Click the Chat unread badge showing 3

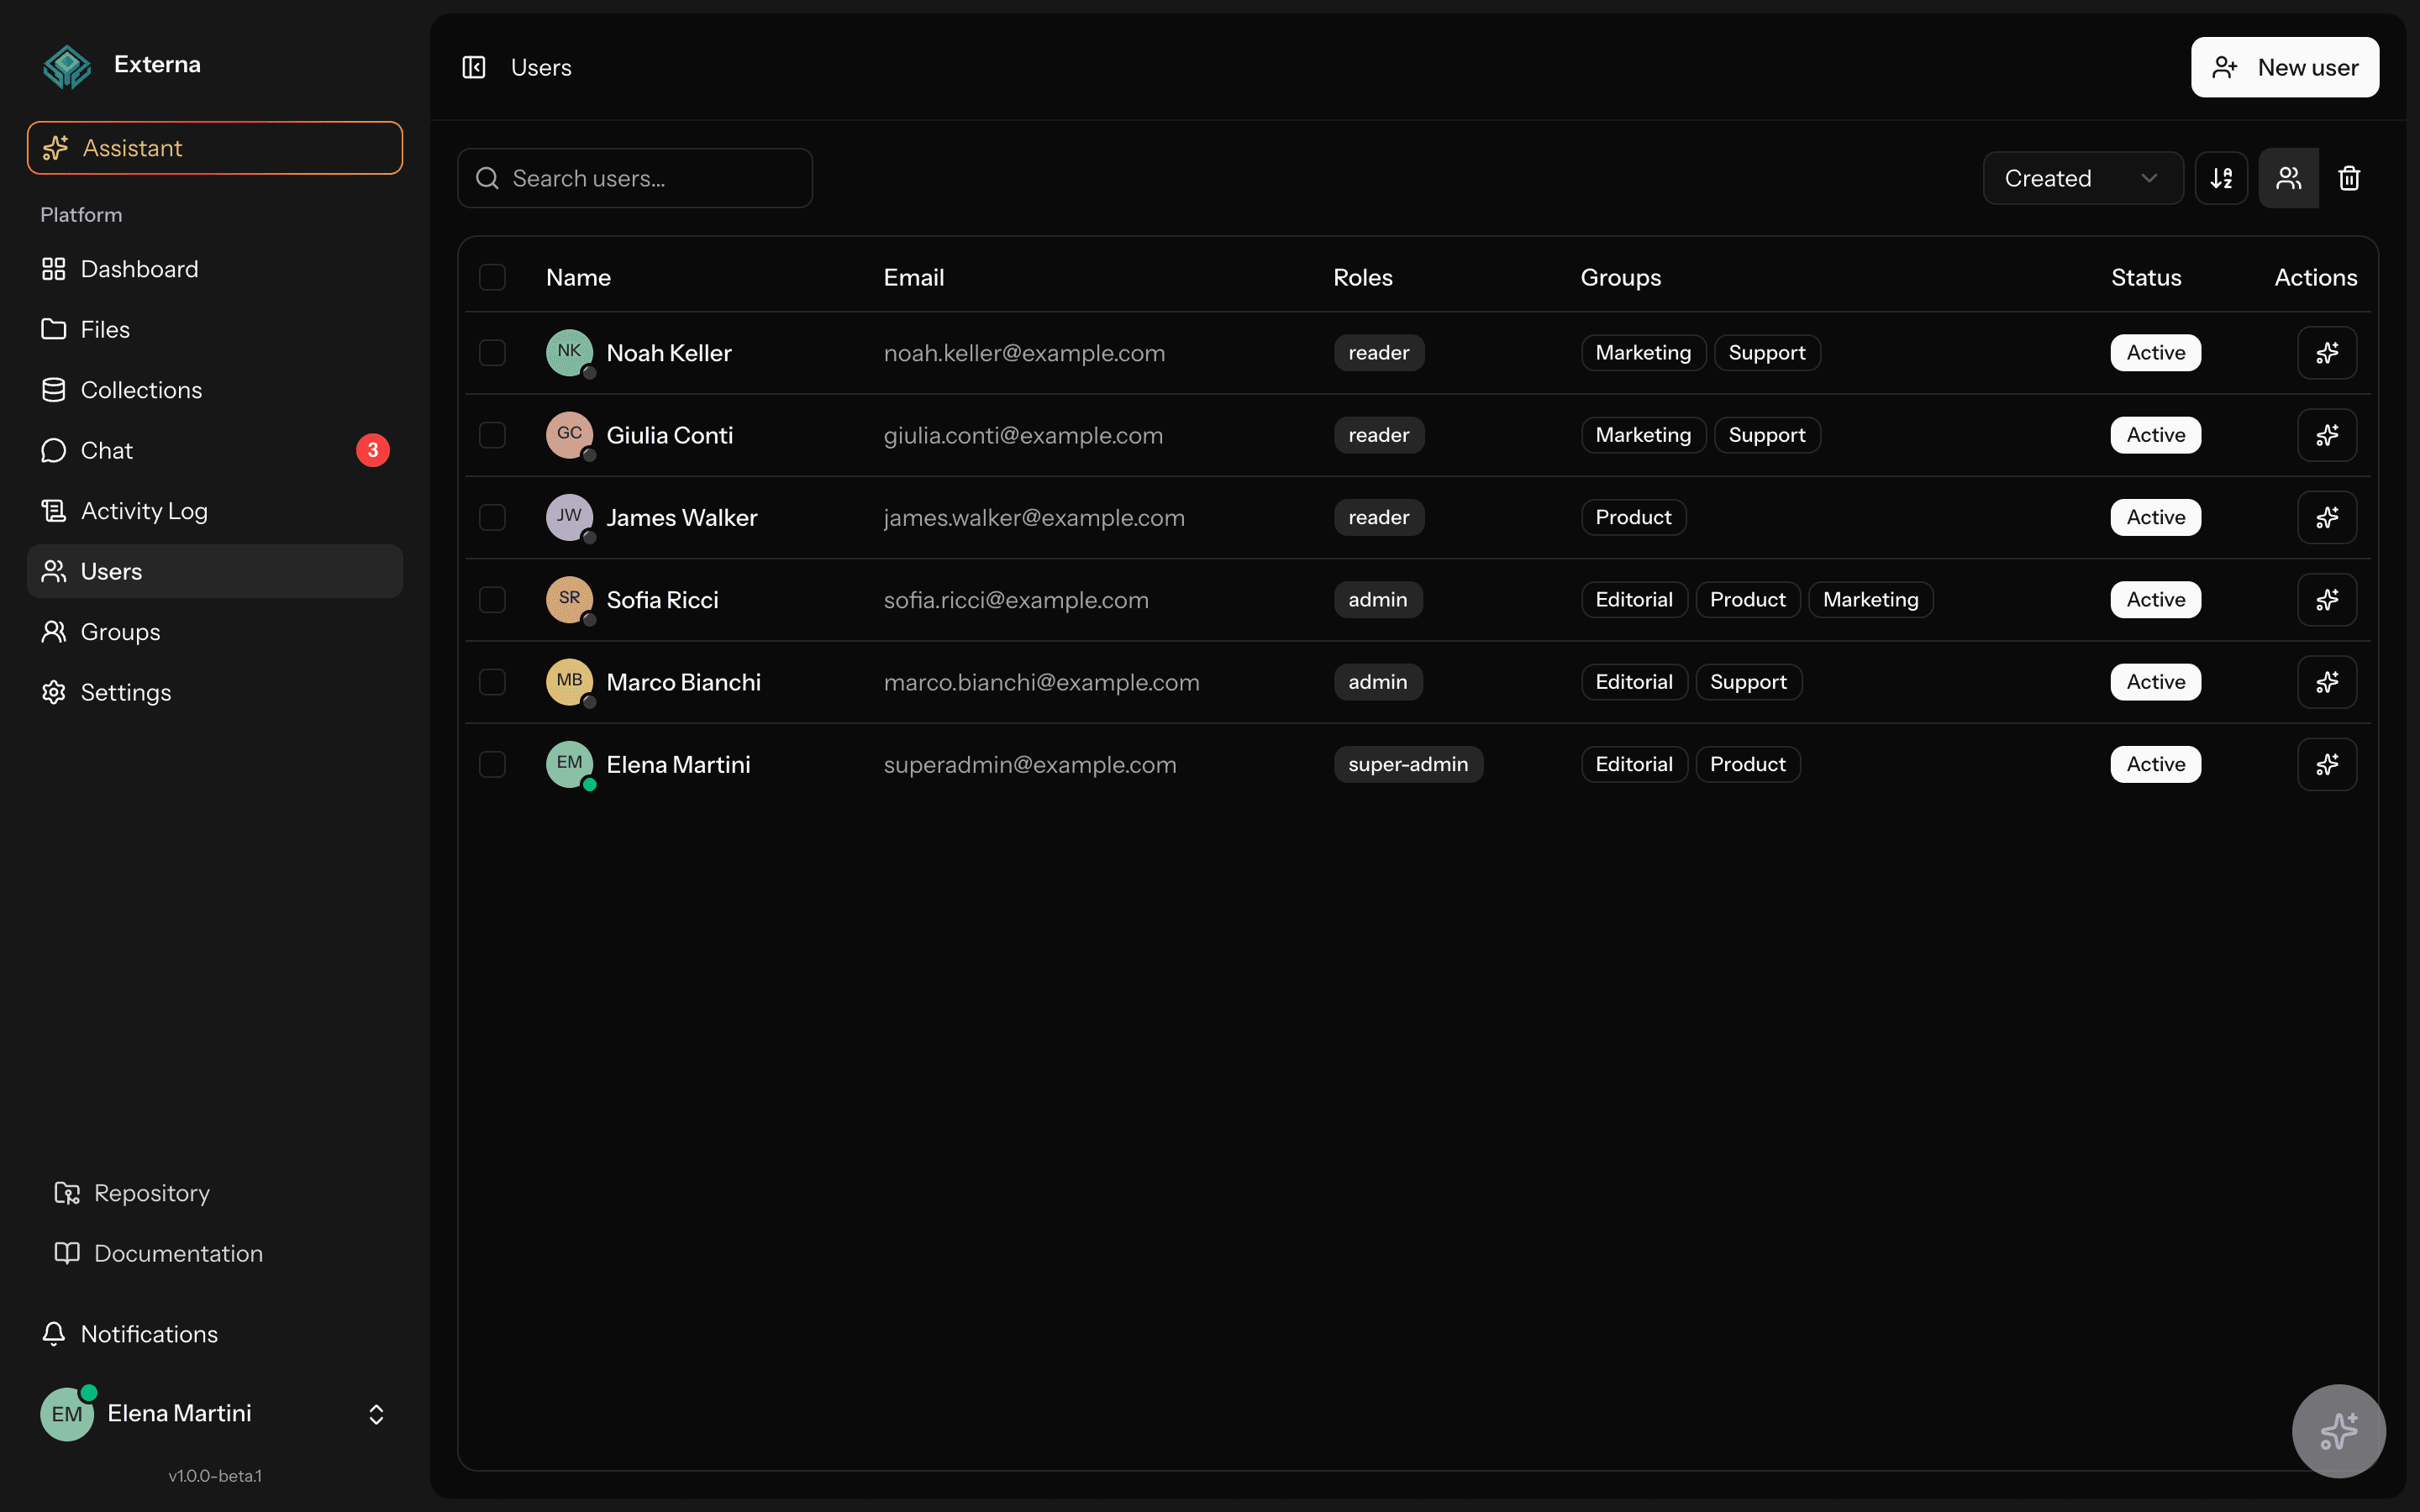coord(373,450)
